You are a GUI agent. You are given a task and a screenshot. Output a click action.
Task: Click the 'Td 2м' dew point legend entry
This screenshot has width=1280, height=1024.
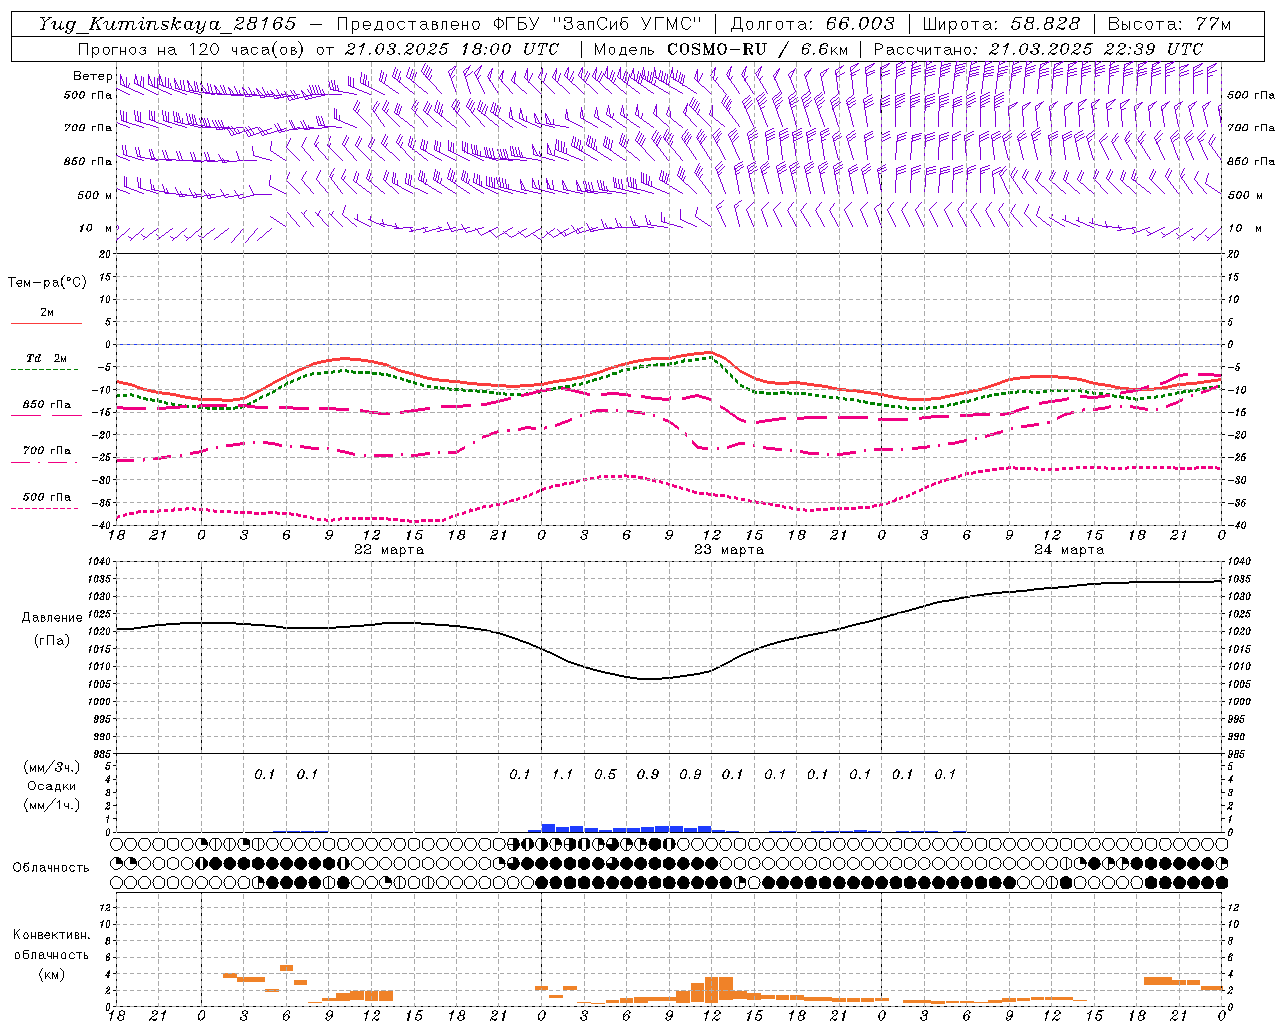46,358
